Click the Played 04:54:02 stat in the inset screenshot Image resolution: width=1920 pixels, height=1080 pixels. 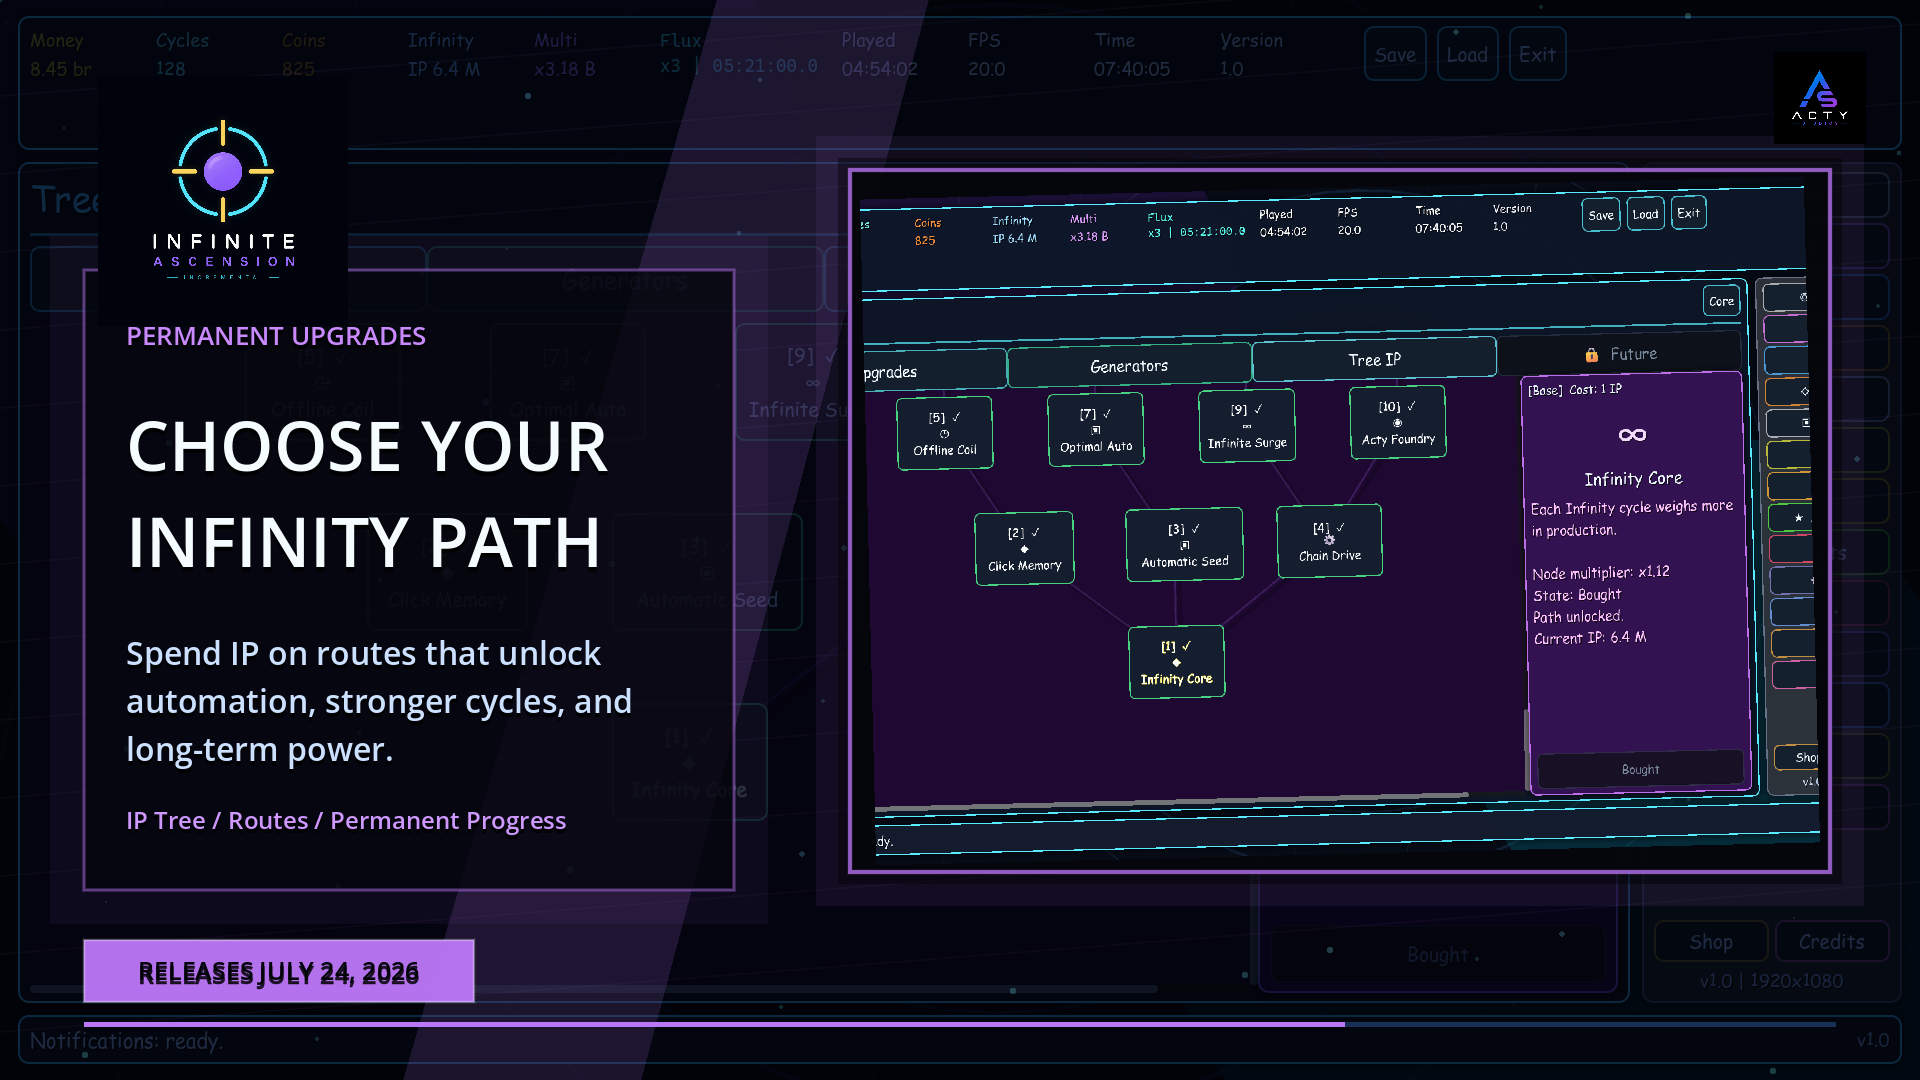coord(1282,223)
